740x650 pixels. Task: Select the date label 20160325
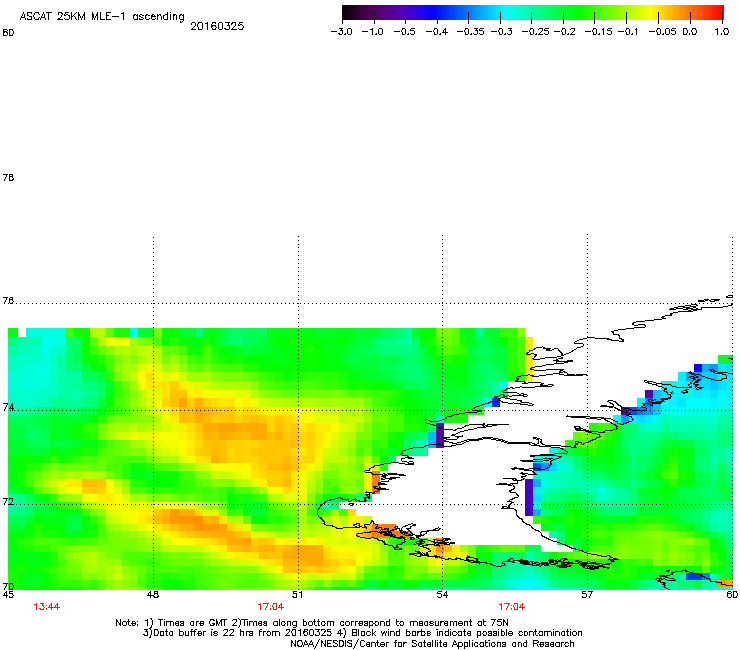point(217,26)
